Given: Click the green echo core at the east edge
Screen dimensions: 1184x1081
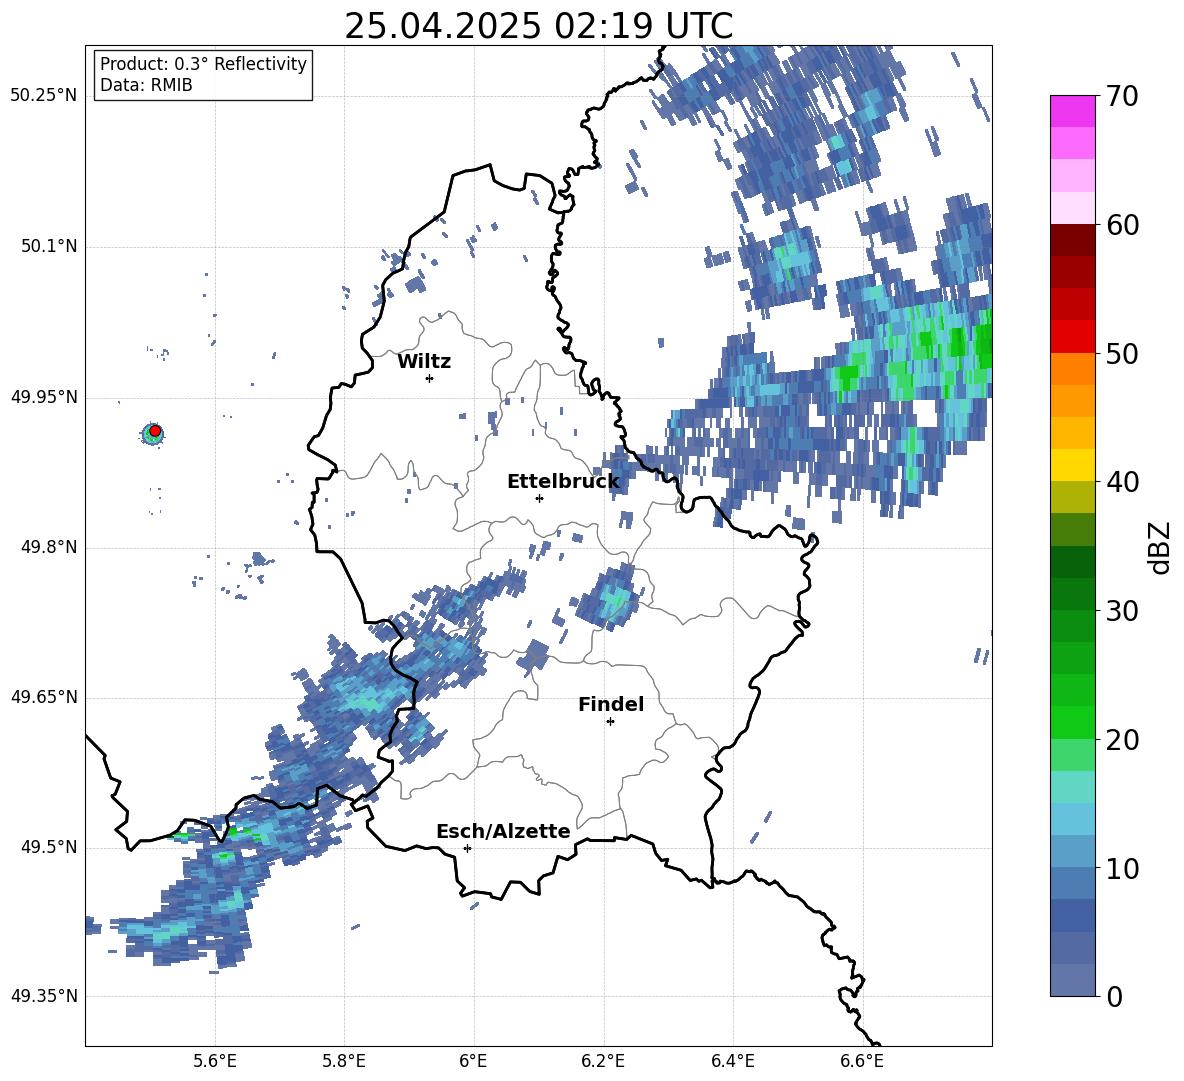Looking at the screenshot, I should click(983, 341).
